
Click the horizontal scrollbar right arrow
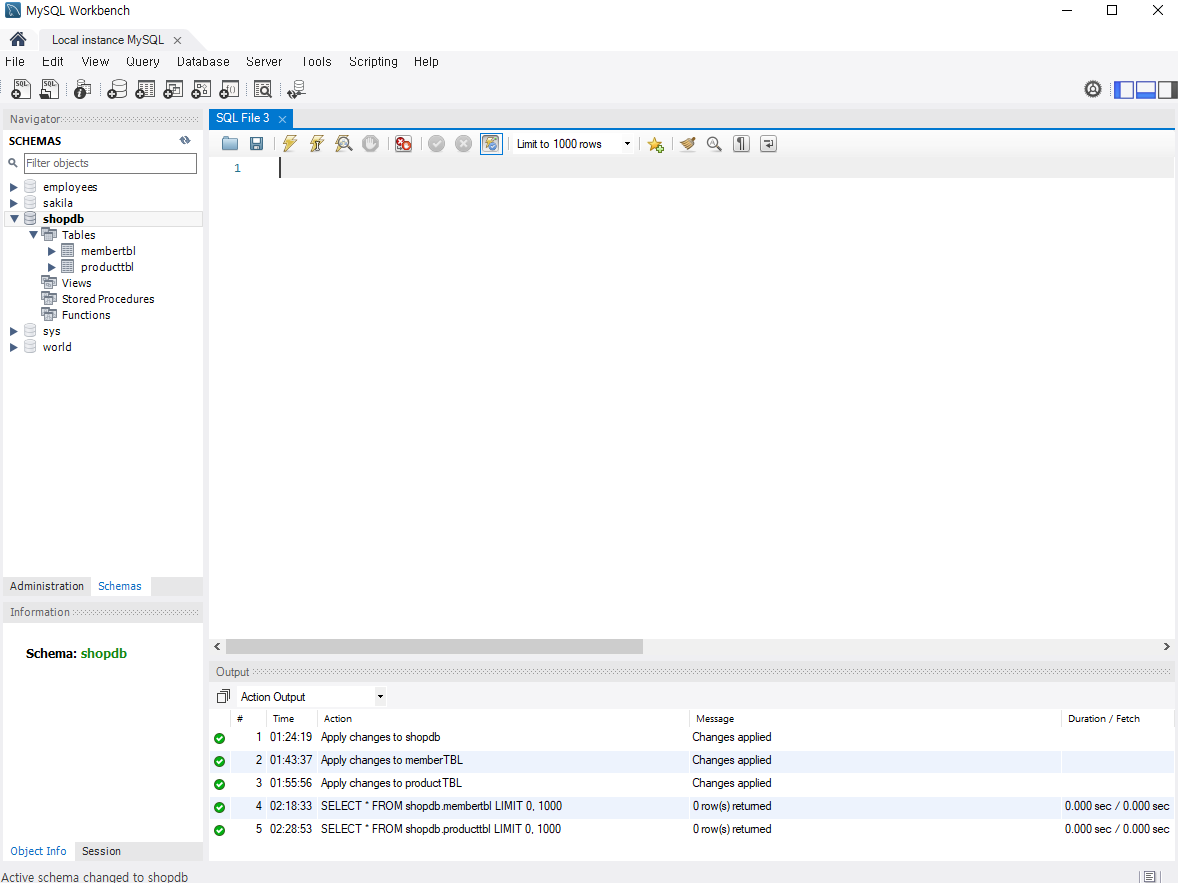point(1166,646)
